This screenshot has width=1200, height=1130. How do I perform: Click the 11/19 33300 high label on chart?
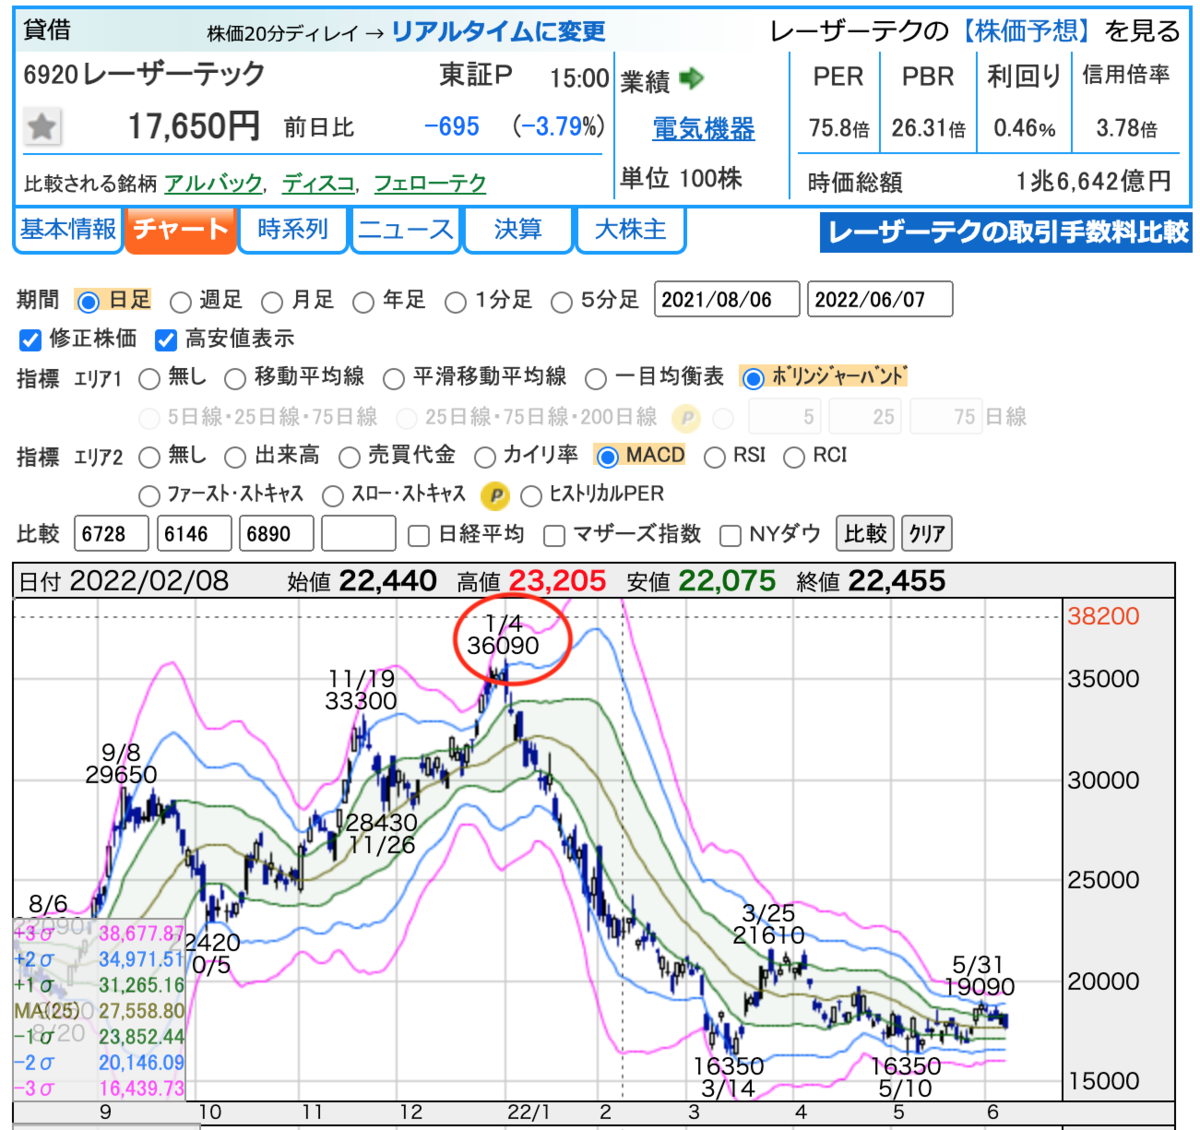pyautogui.click(x=361, y=690)
